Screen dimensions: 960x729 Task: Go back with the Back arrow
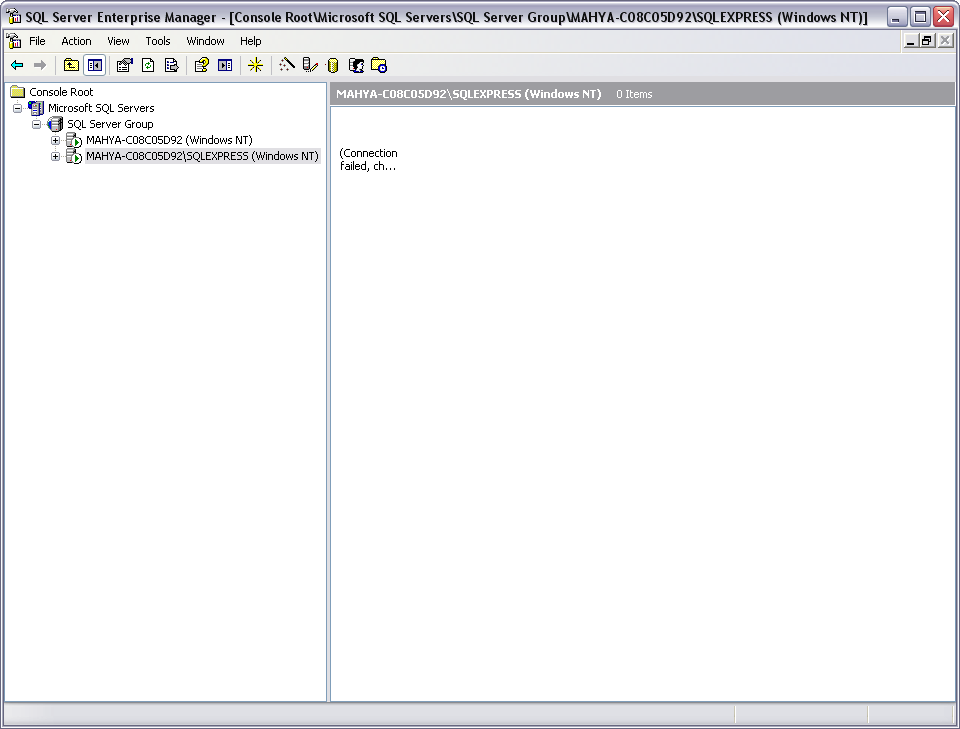click(x=17, y=65)
